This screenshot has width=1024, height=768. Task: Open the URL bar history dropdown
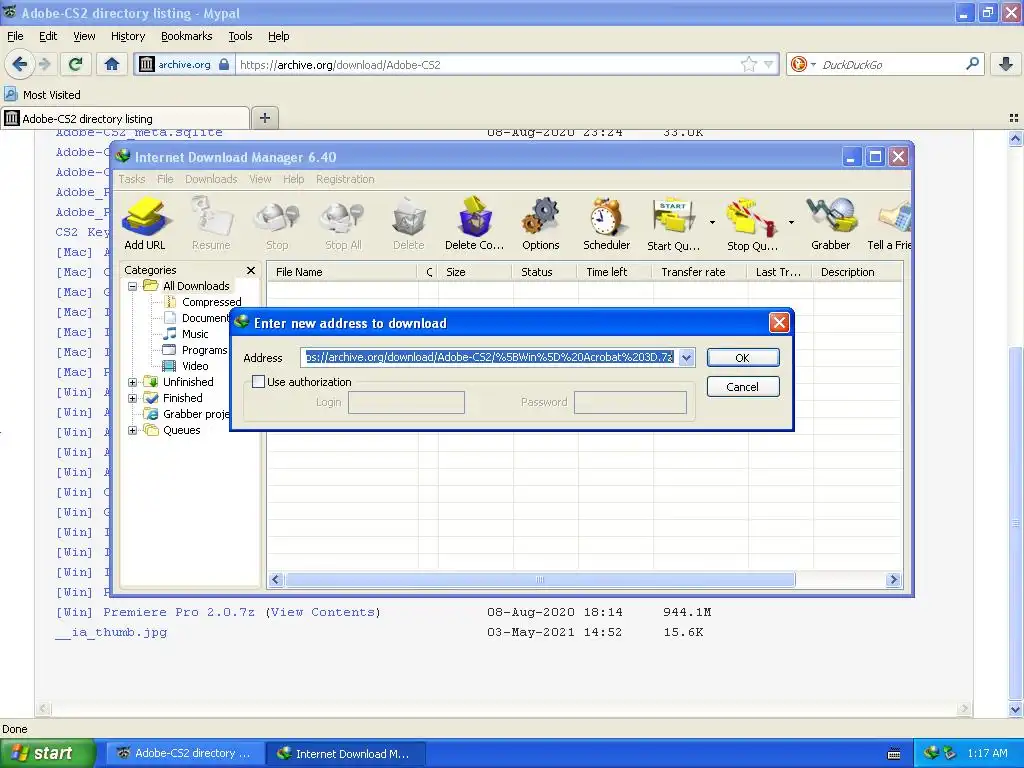pos(769,64)
